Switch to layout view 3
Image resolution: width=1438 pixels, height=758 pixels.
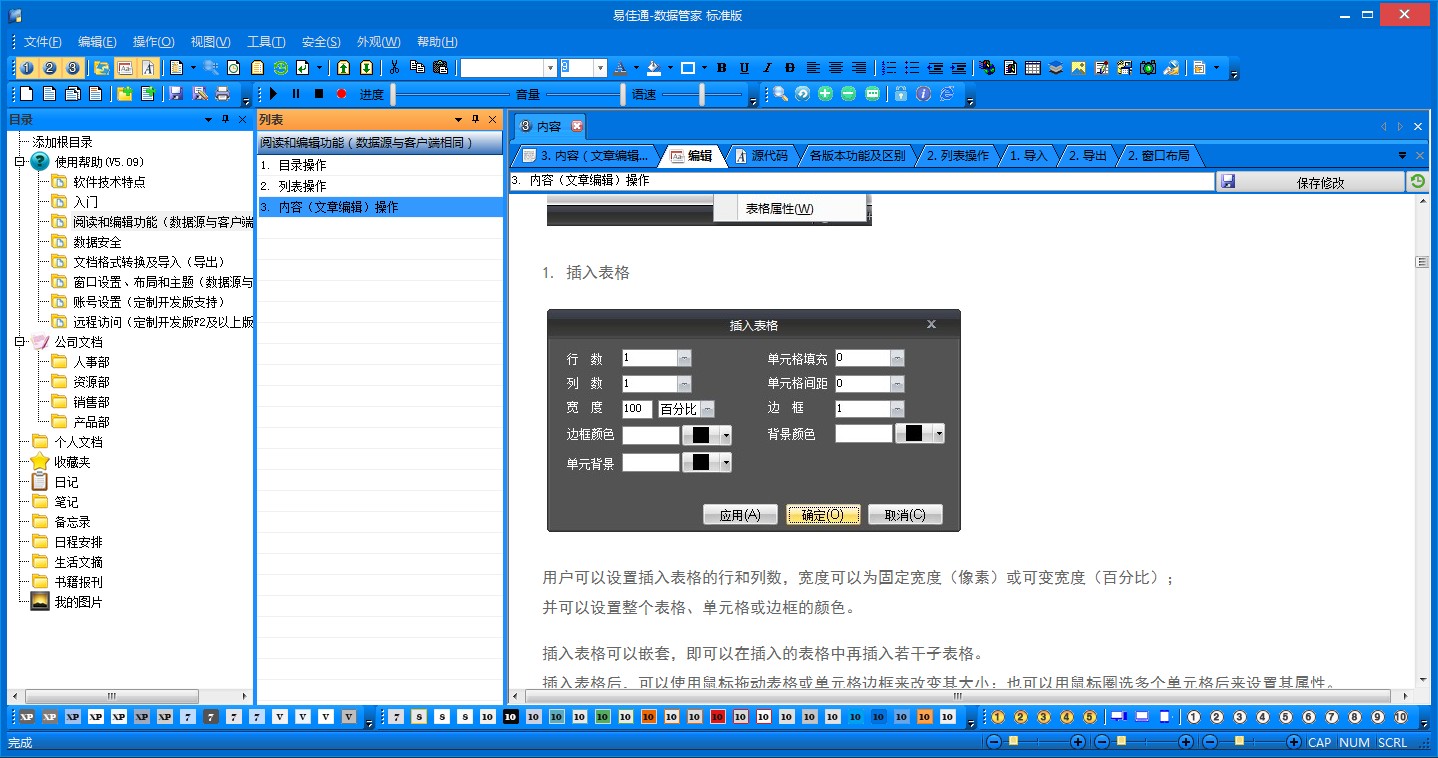point(72,68)
